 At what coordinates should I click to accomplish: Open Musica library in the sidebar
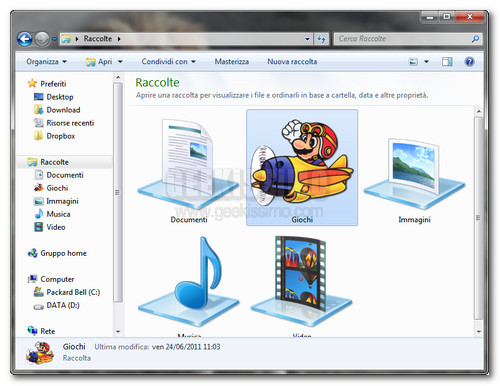point(58,214)
